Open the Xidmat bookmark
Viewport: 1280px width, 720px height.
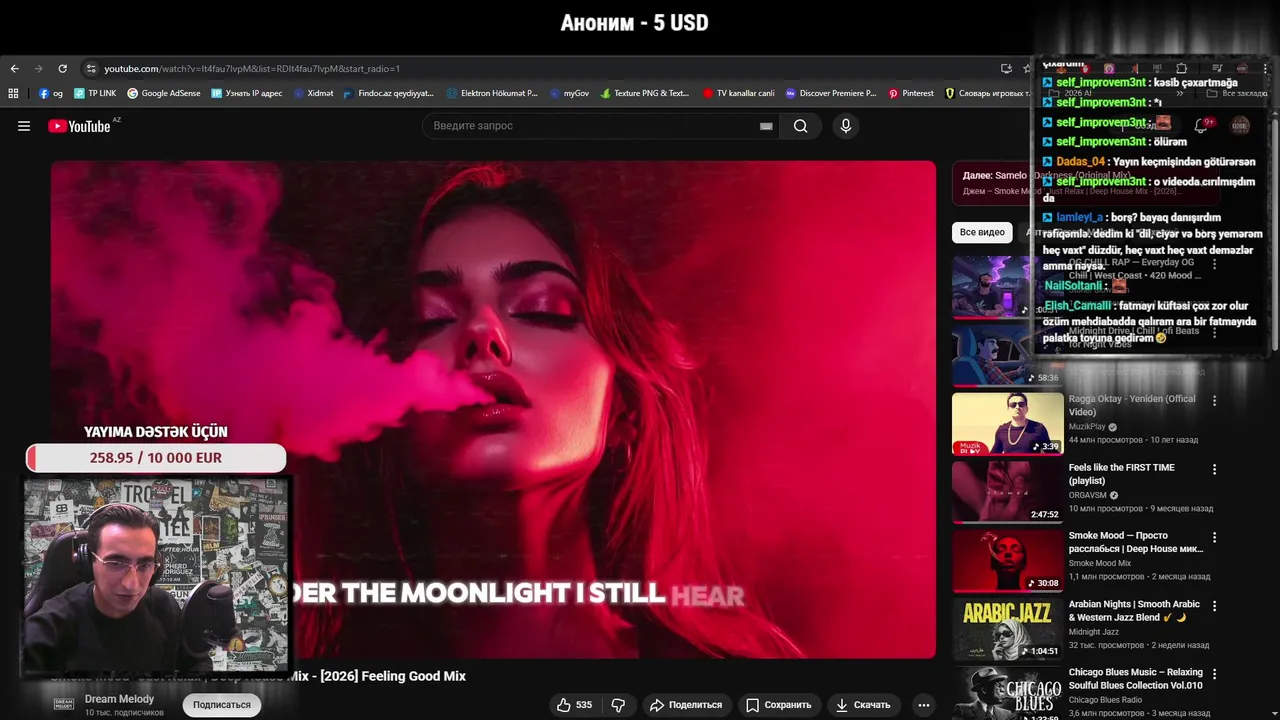pyautogui.click(x=313, y=93)
